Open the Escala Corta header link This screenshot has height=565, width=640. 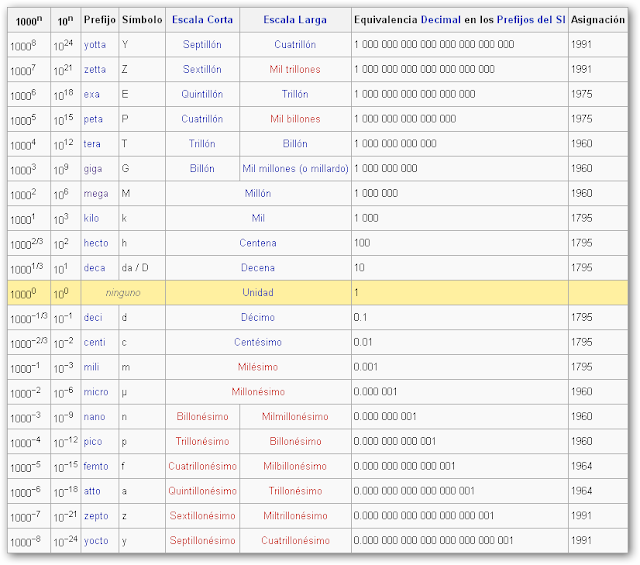[202, 20]
